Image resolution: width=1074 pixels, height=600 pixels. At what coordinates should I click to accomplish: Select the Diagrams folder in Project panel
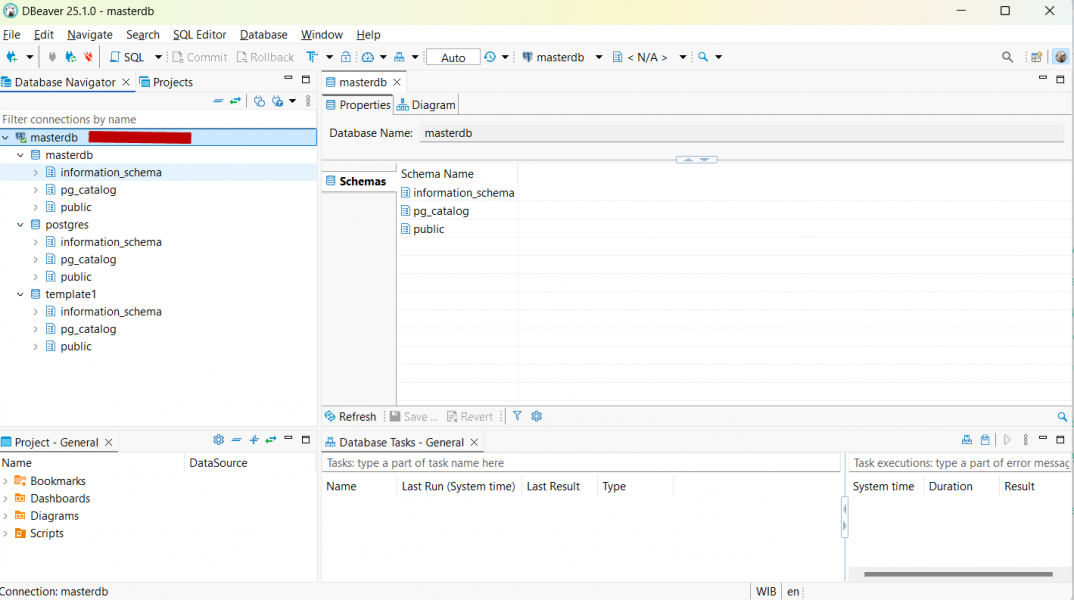[x=54, y=516]
